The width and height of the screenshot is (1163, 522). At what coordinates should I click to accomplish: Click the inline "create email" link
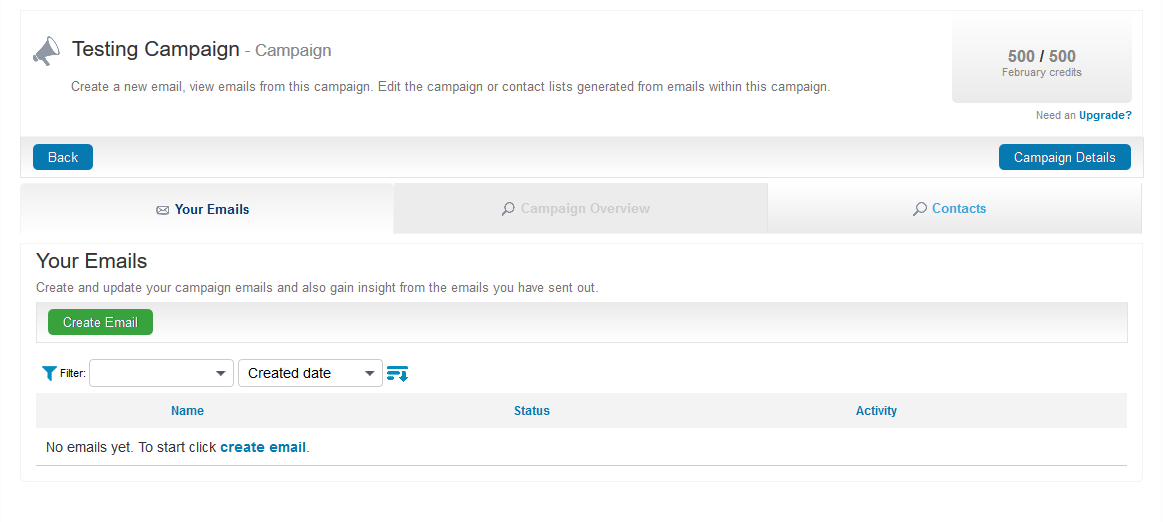pos(263,447)
